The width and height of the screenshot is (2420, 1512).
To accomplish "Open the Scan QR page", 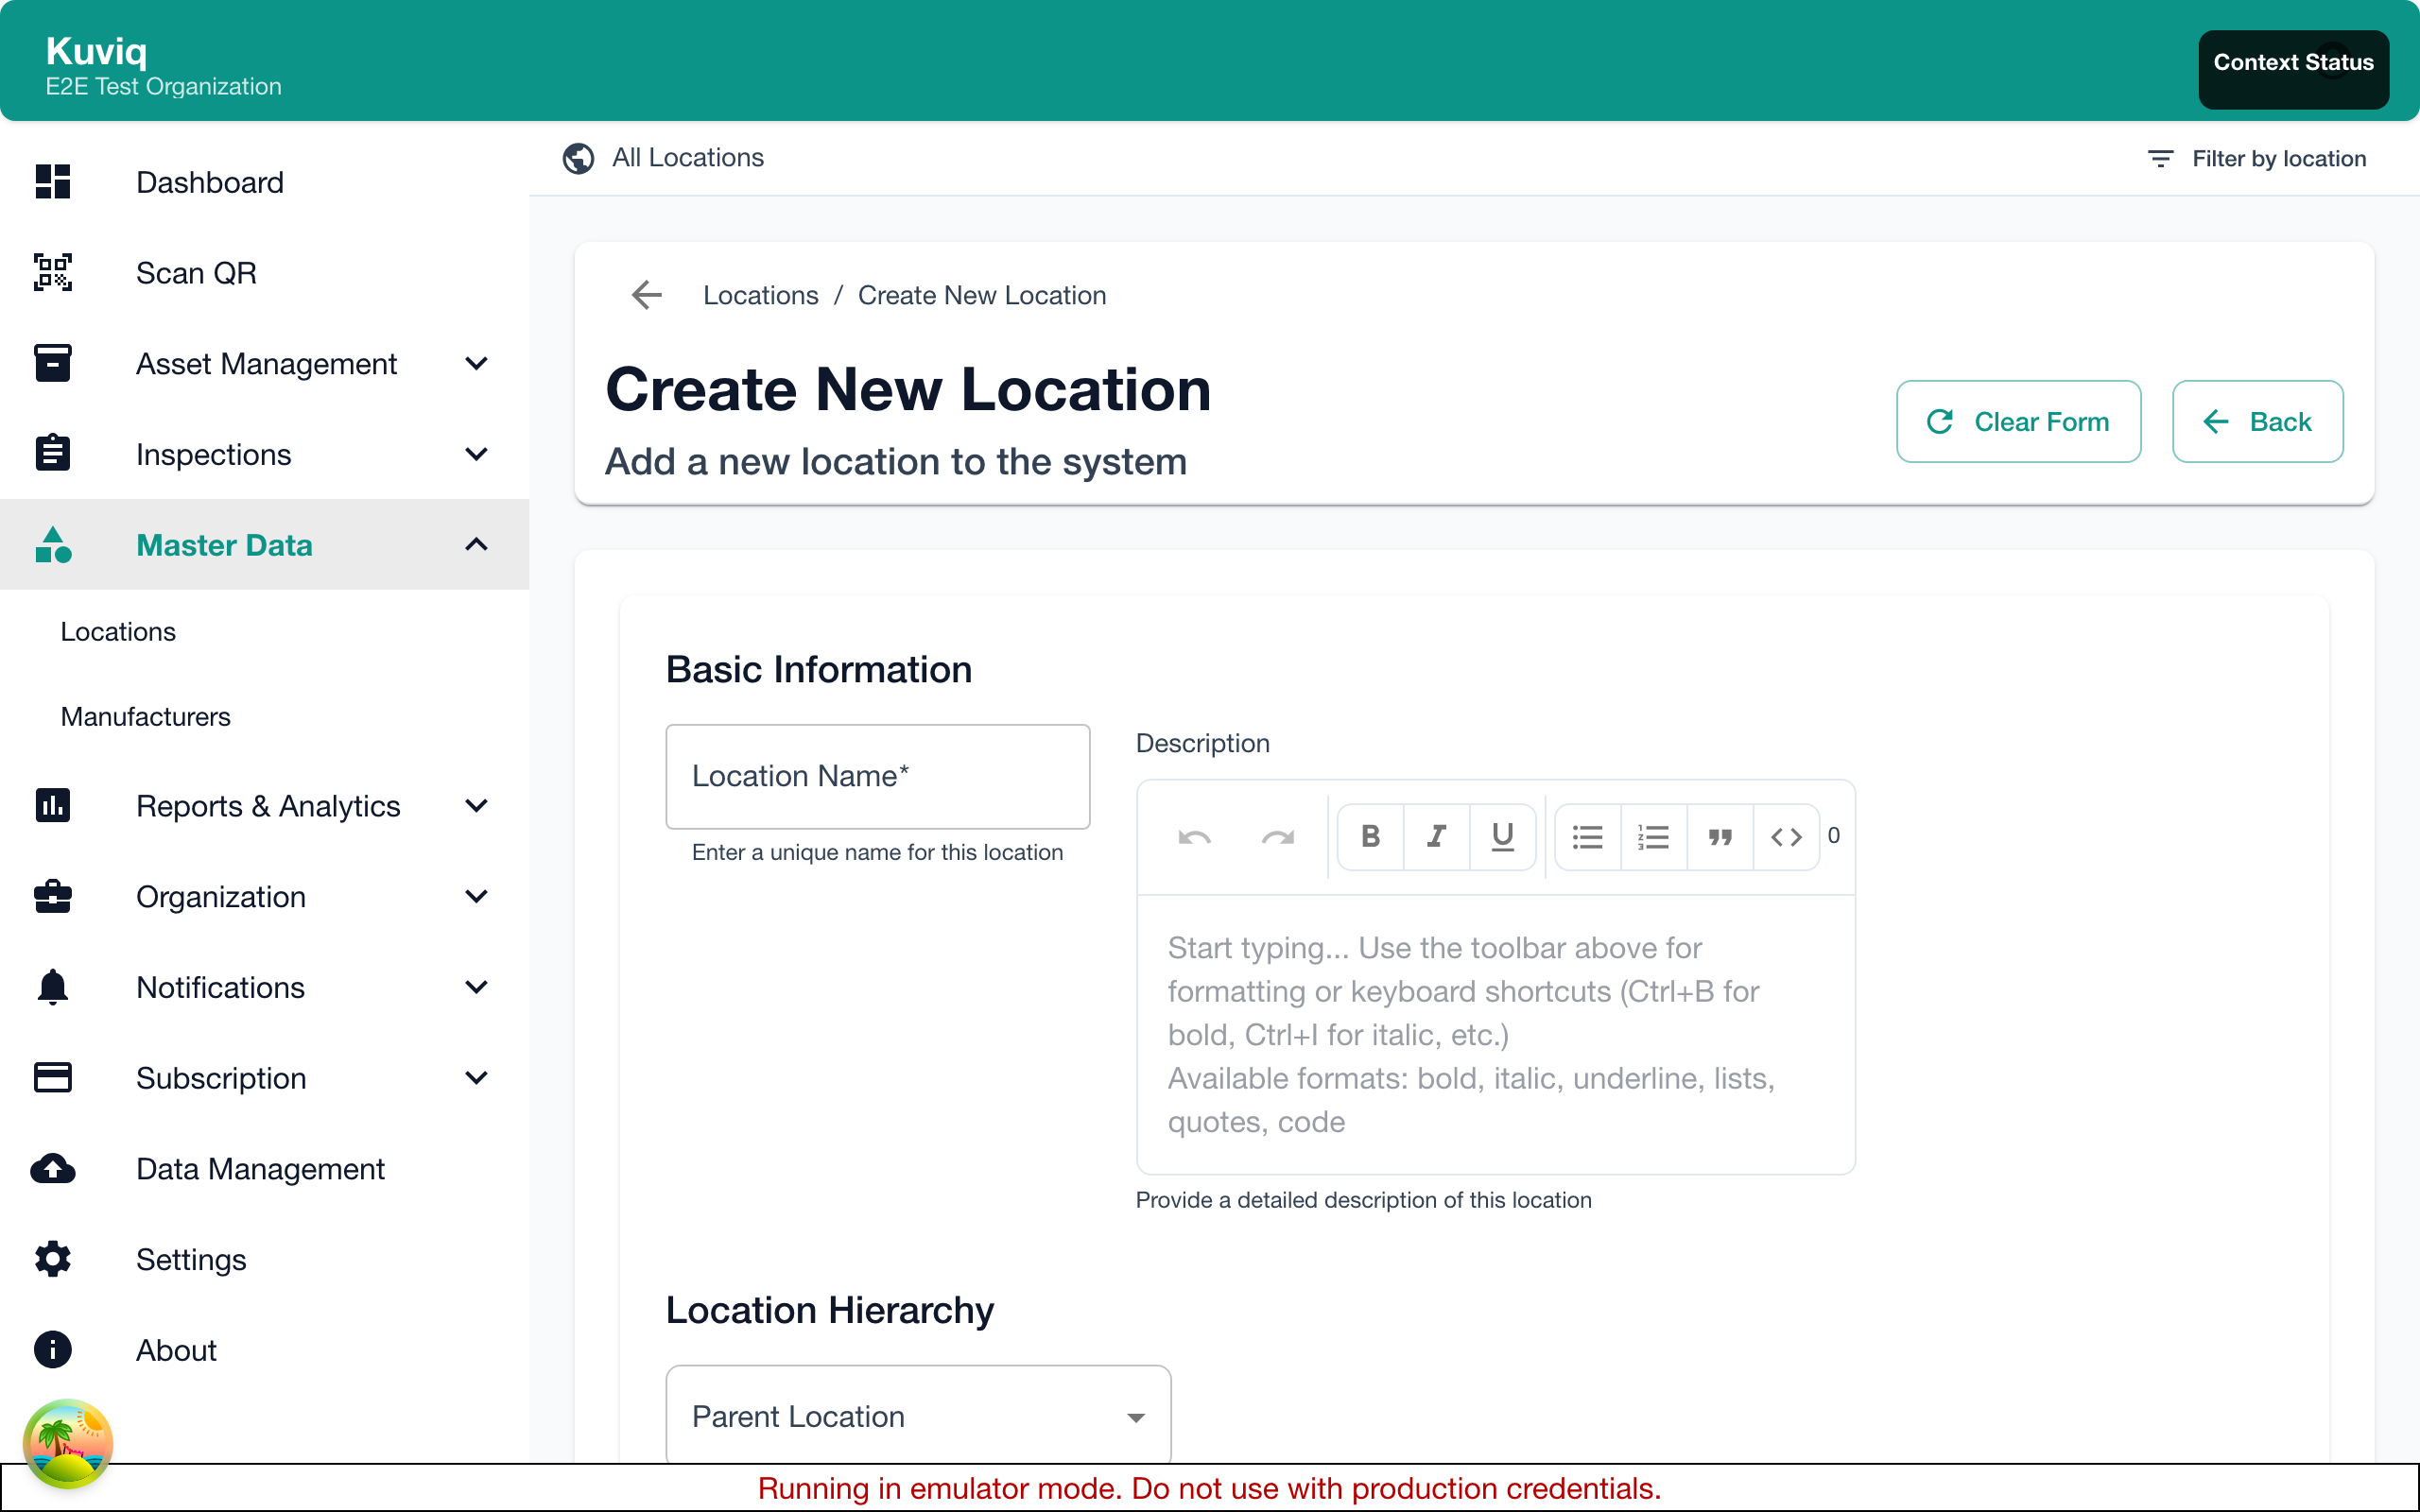I will tap(196, 273).
